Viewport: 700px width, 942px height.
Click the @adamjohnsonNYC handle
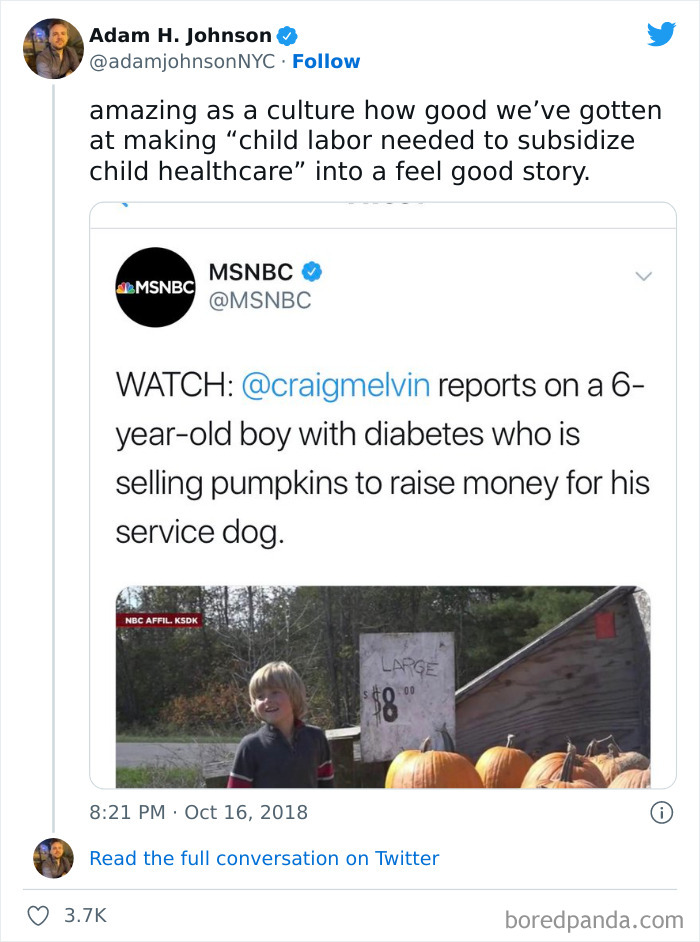click(181, 62)
